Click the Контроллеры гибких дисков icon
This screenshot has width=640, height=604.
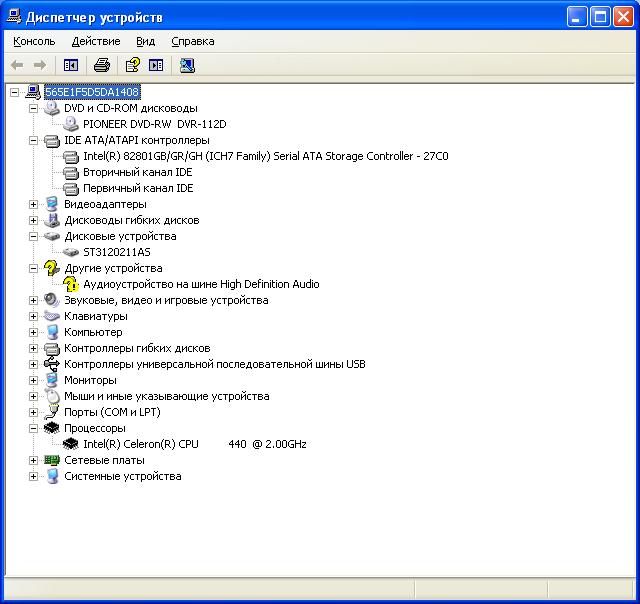click(52, 349)
